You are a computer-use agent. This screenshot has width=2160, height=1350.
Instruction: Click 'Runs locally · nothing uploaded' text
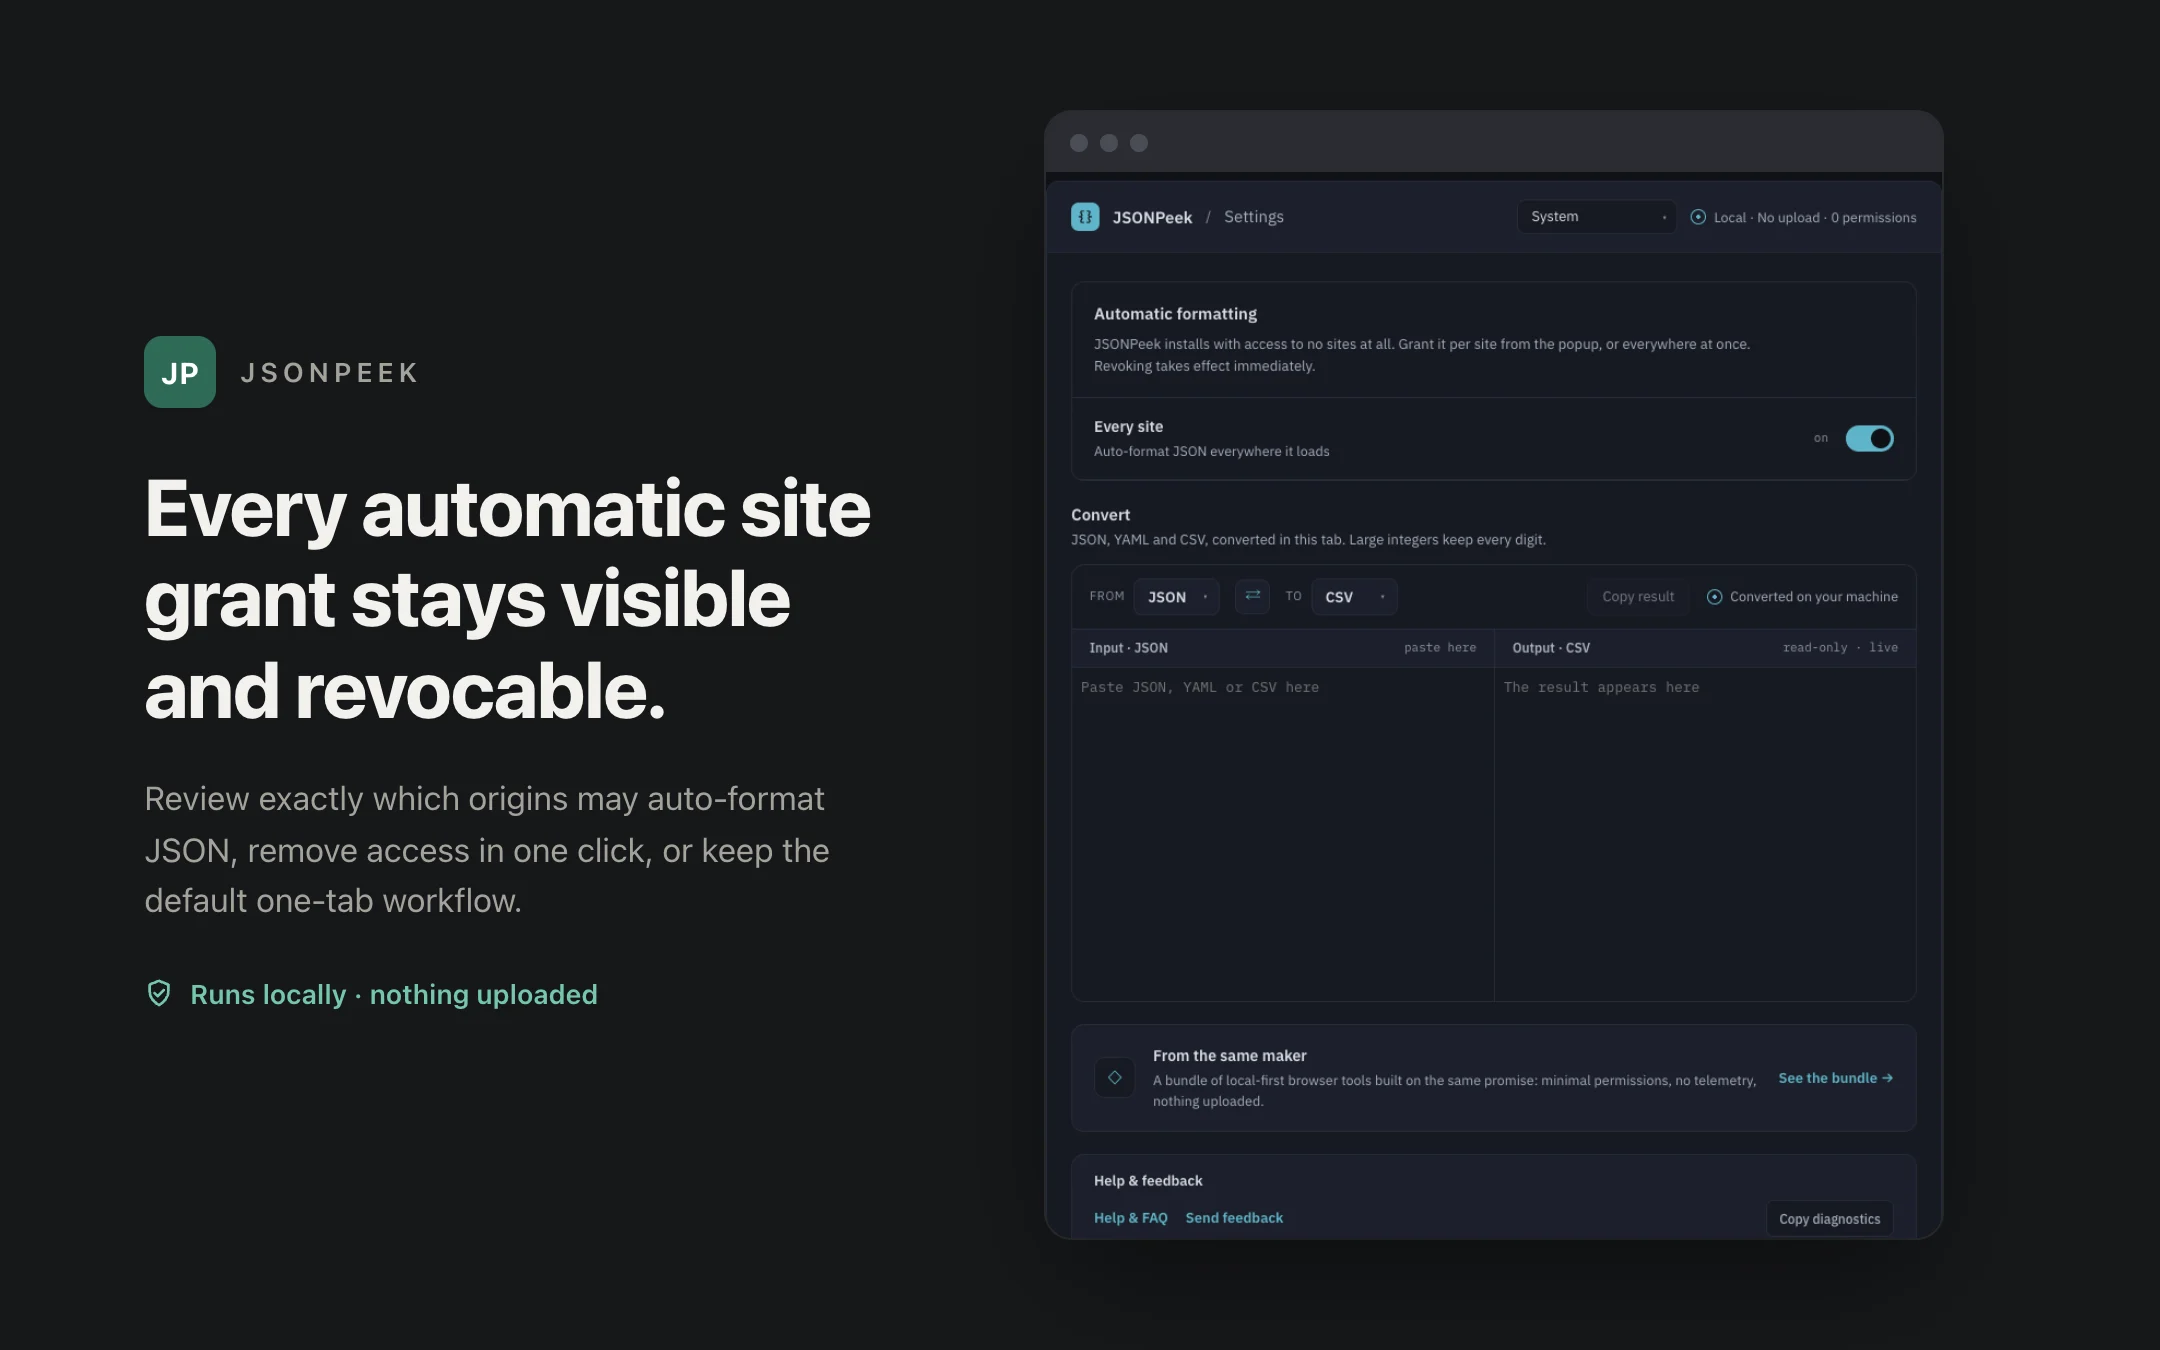[x=394, y=995]
